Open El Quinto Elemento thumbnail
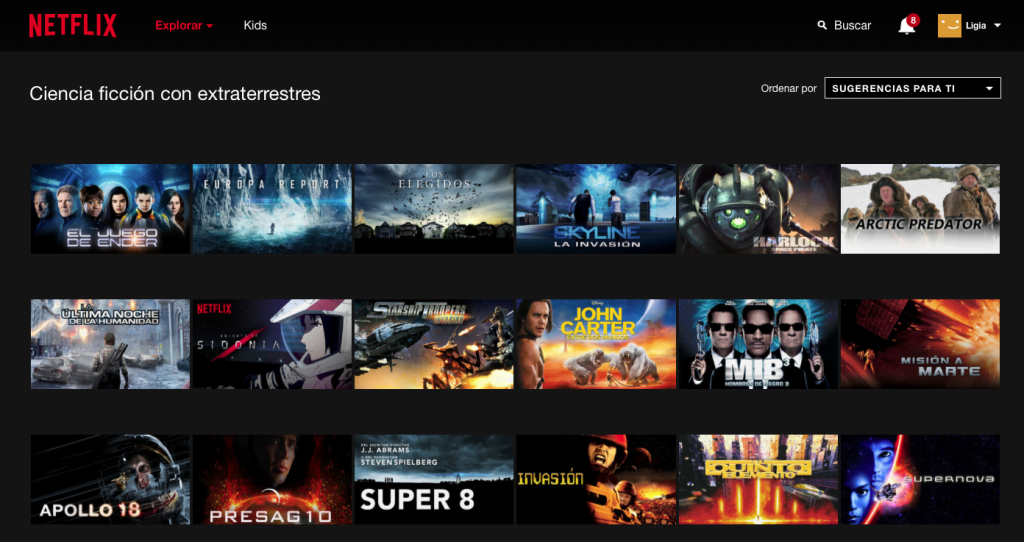The height and width of the screenshot is (542, 1024). [758, 480]
